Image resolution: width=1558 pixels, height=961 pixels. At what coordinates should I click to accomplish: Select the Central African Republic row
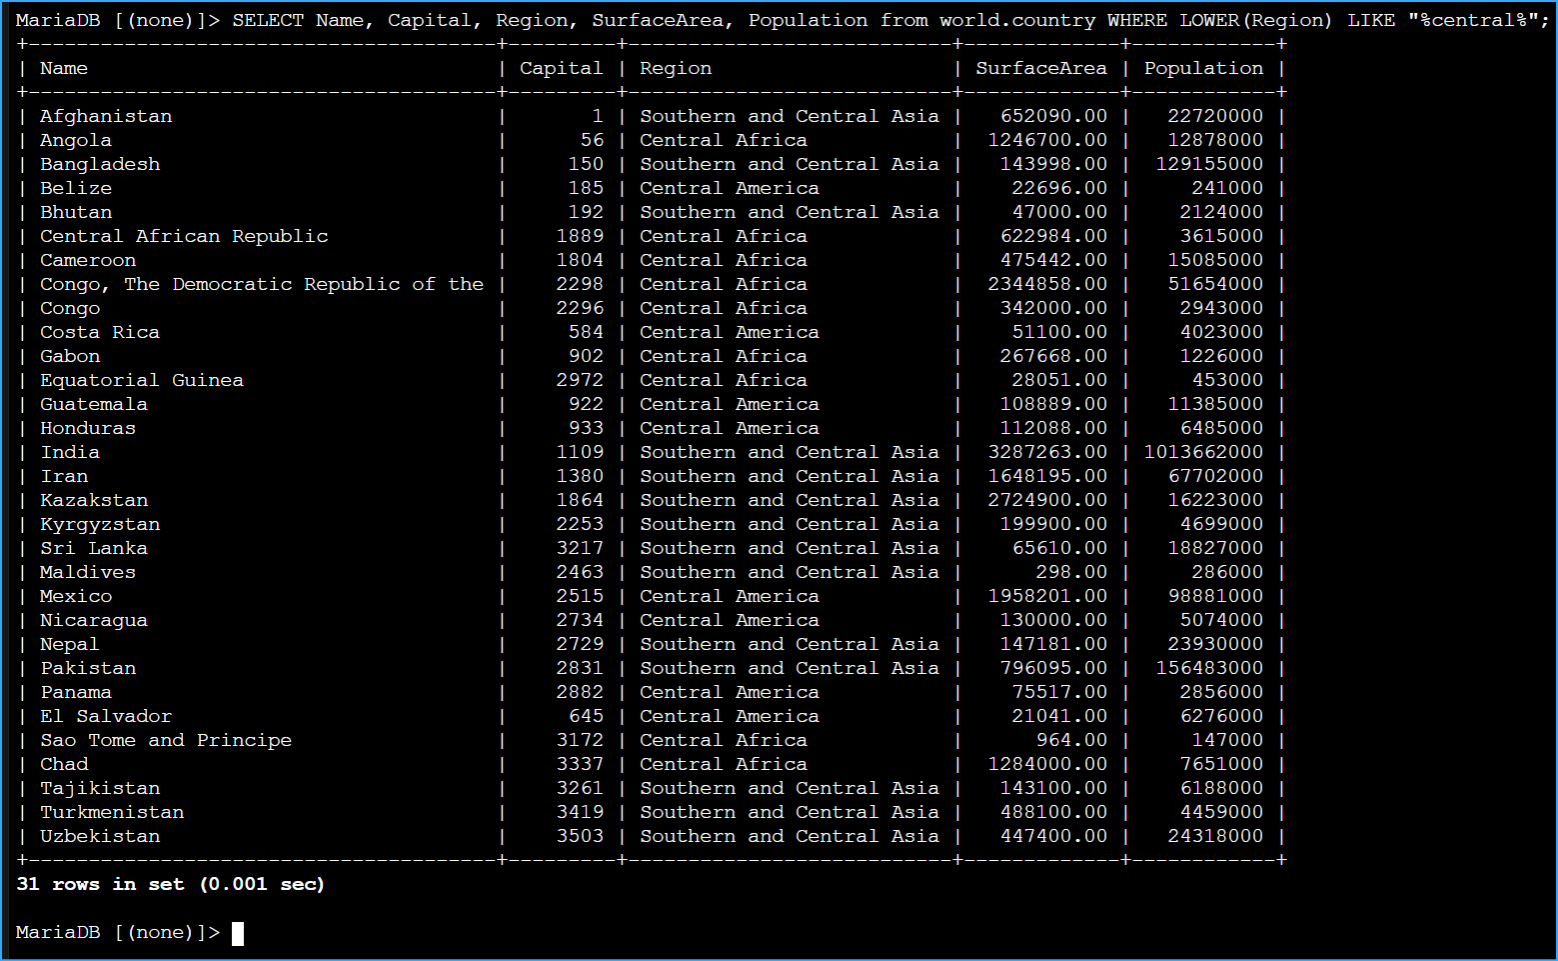[183, 236]
